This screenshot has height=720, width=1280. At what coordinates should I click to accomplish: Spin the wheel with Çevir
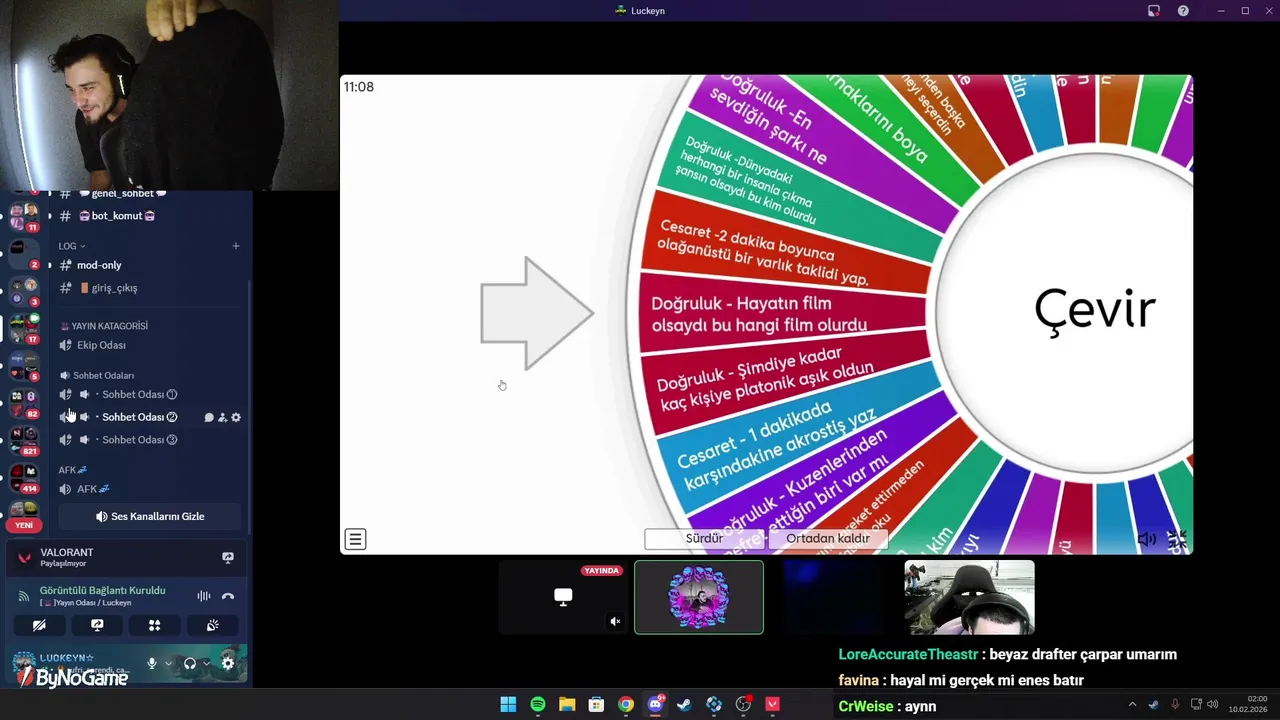pos(1094,310)
